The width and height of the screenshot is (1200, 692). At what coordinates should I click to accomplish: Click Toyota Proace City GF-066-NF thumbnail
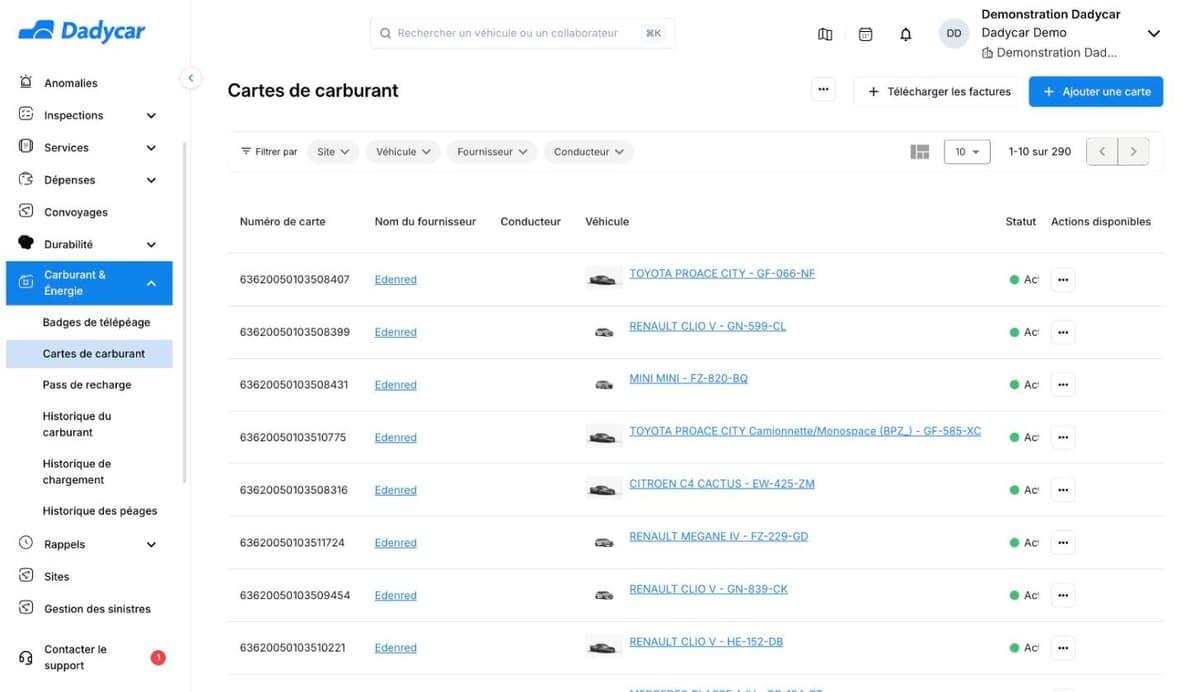point(603,278)
